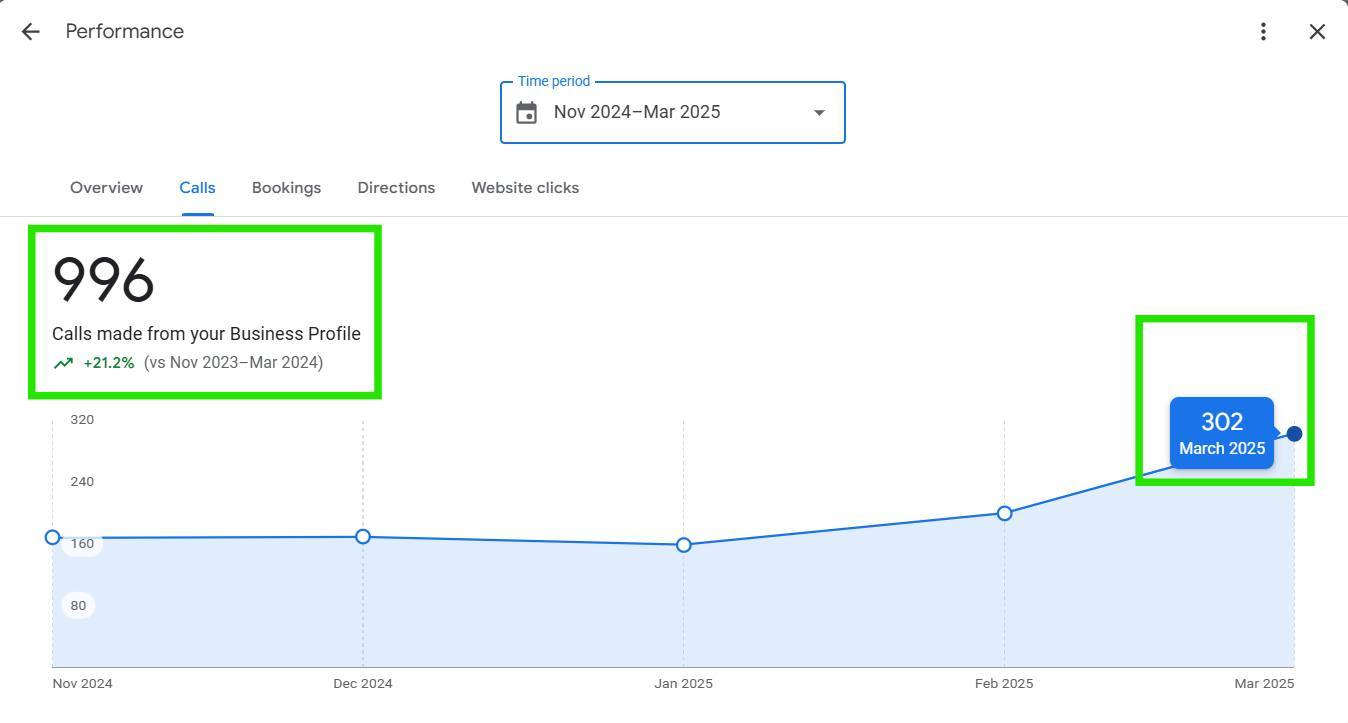Click the +21.2% change percentage
The width and height of the screenshot is (1348, 723).
click(x=108, y=363)
